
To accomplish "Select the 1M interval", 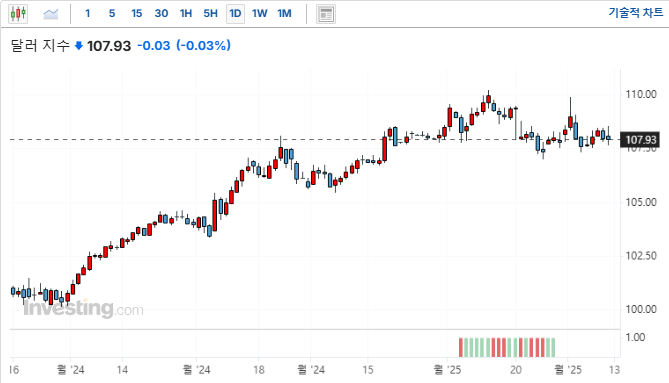I will [x=285, y=13].
